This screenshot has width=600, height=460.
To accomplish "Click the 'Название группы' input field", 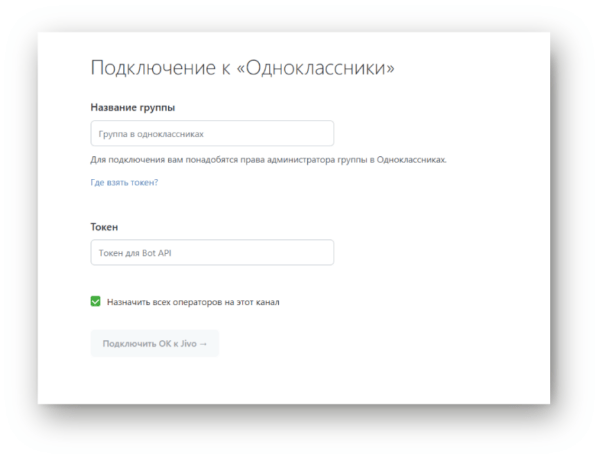I will (212, 133).
